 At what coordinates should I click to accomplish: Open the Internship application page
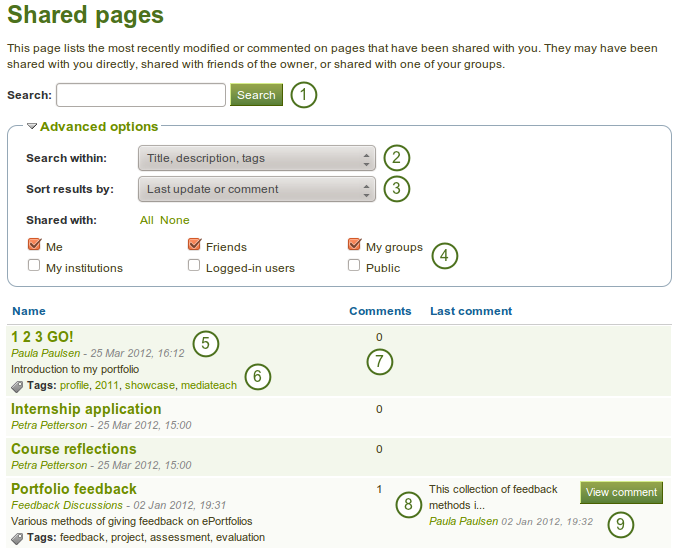click(86, 409)
